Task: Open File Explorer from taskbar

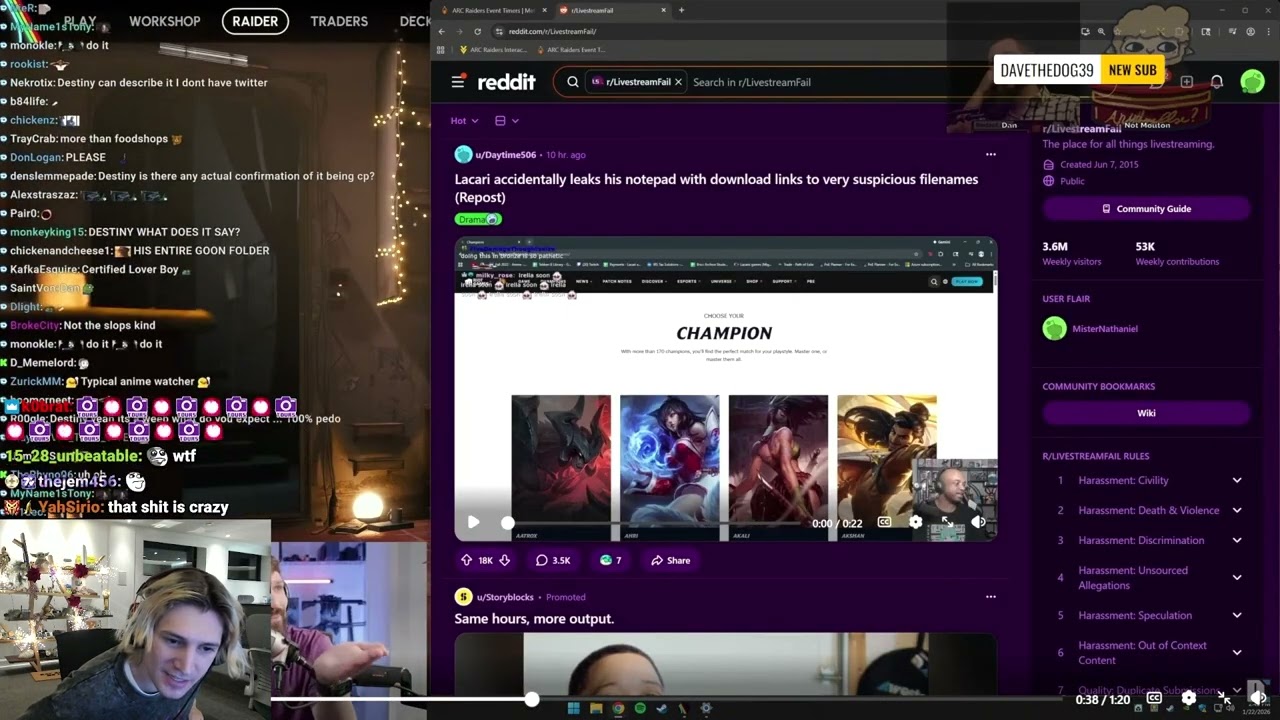Action: [596, 709]
